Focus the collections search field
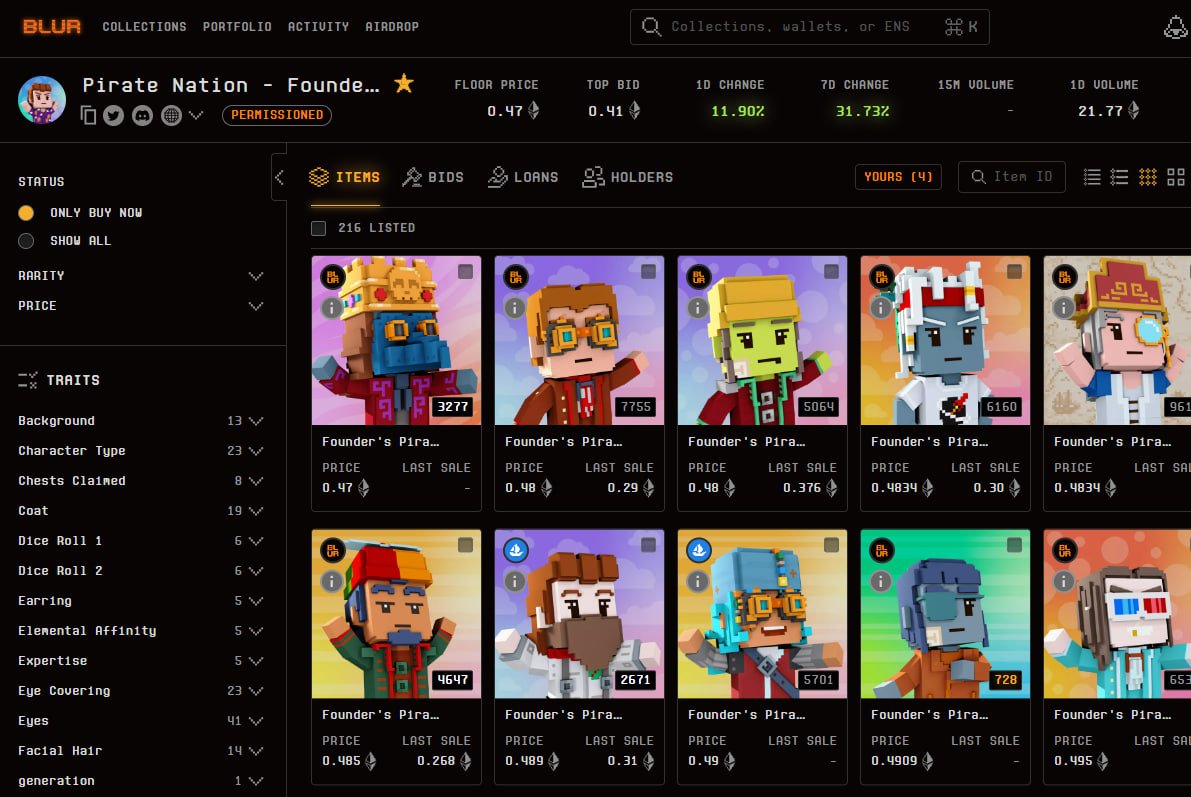The height and width of the screenshot is (797, 1191). pyautogui.click(x=810, y=27)
